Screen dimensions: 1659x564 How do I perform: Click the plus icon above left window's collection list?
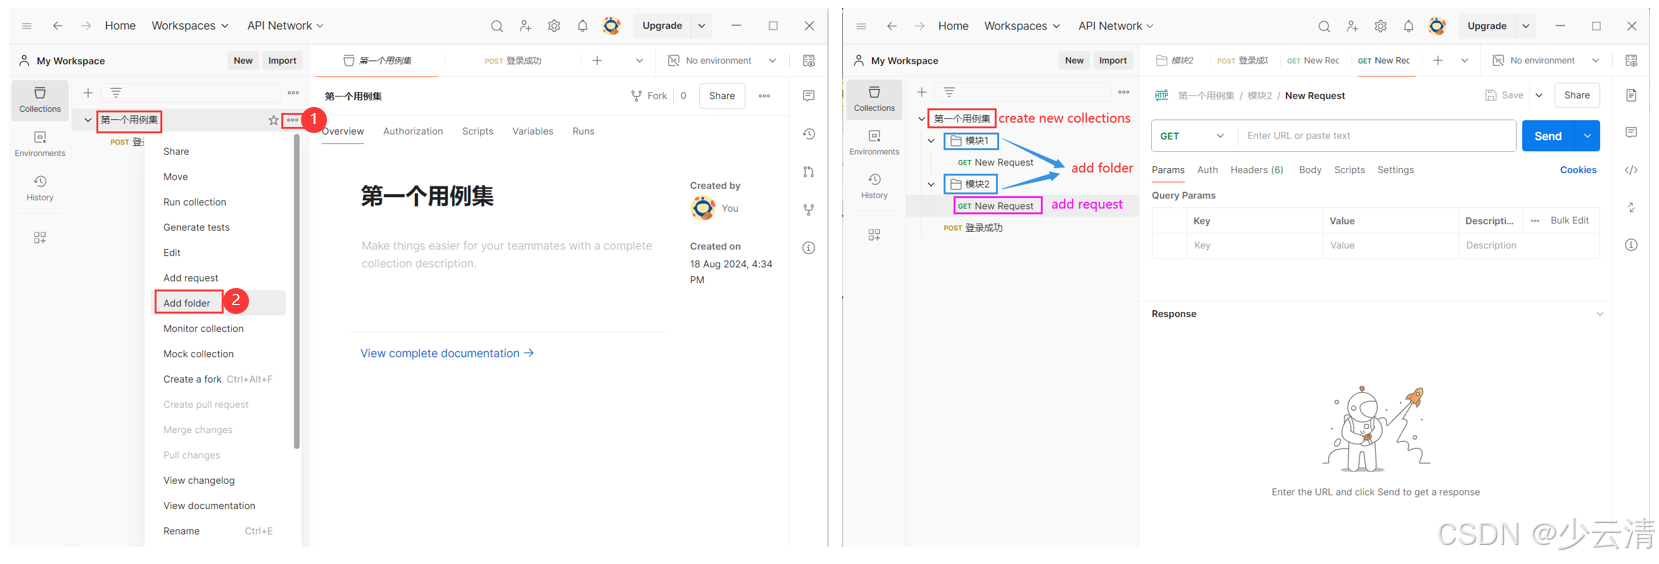[x=88, y=92]
